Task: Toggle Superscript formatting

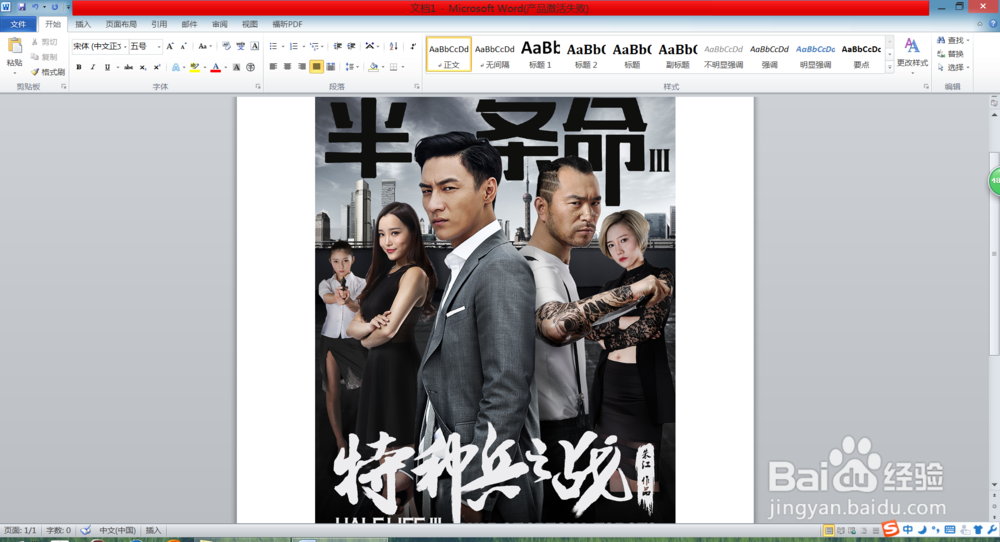Action: (x=157, y=67)
